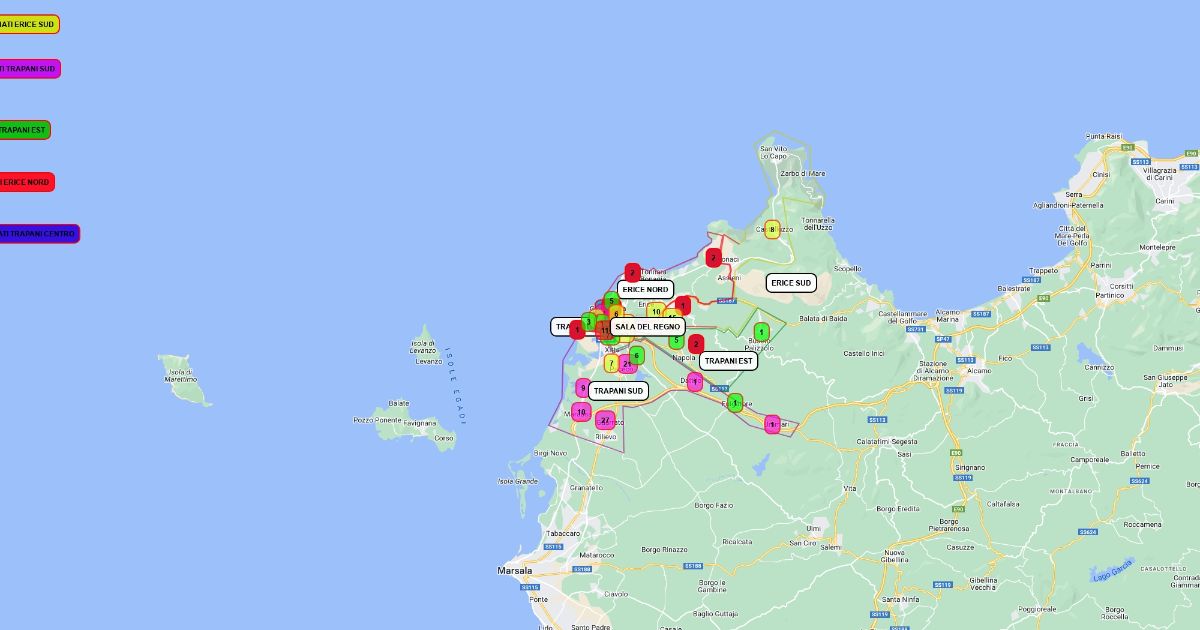Open the green marker at Fulgatore

[735, 403]
